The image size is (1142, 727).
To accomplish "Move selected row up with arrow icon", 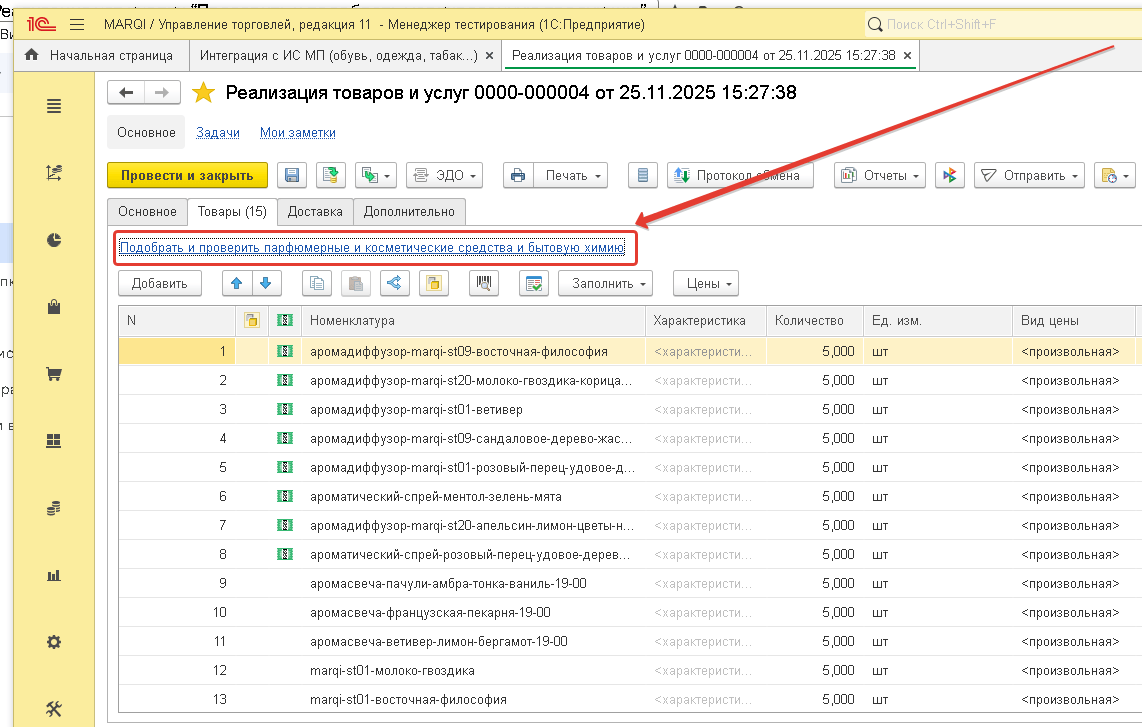I will click(237, 283).
